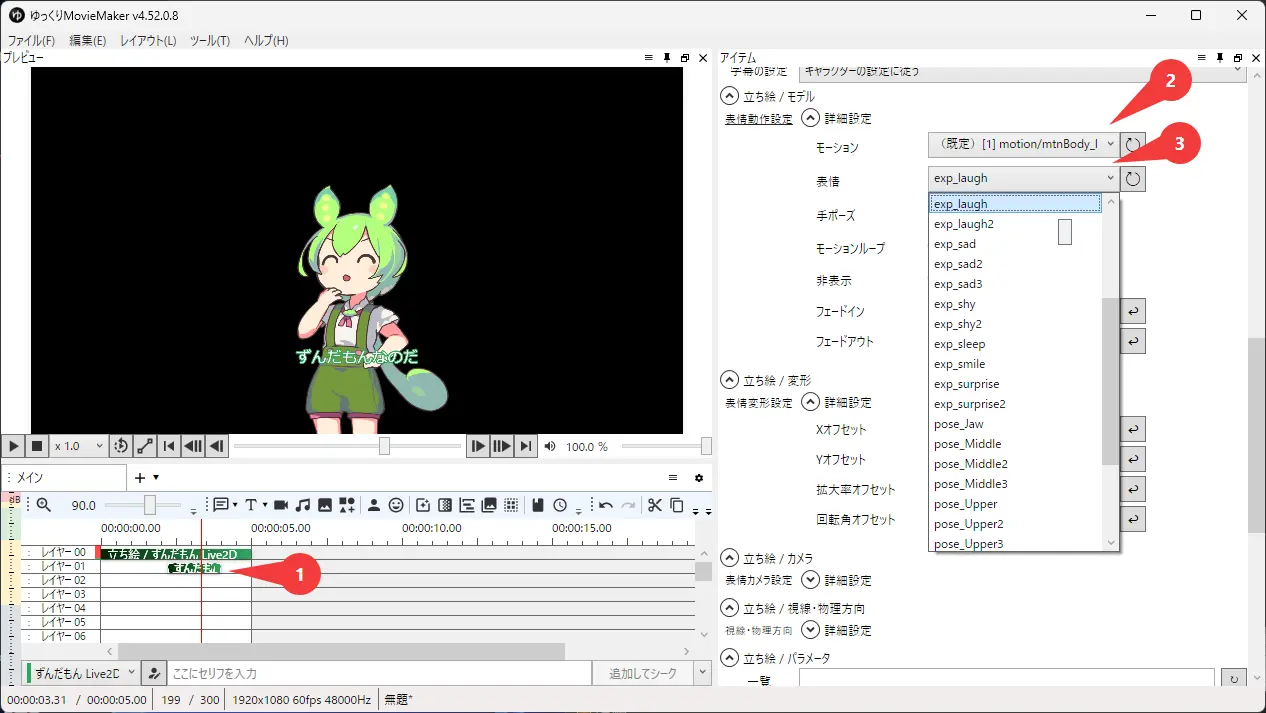
Task: Open the ツール(T) menu
Action: pos(210,41)
